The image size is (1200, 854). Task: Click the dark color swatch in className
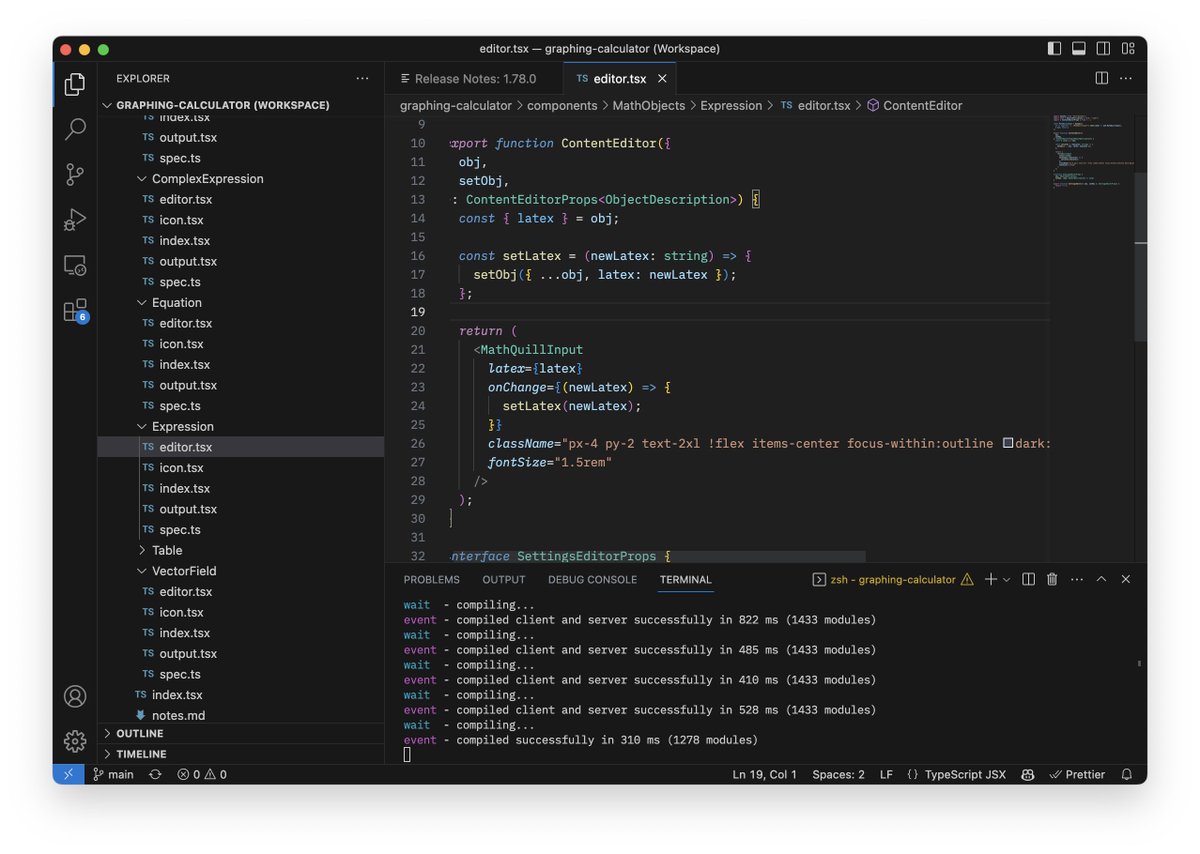pos(1007,443)
